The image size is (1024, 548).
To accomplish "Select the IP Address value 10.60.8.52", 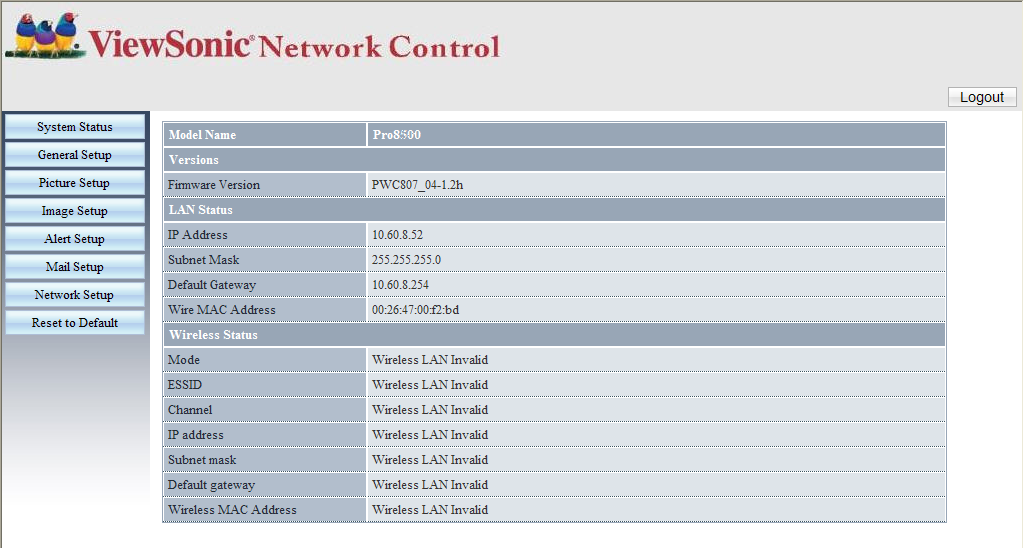I will coord(397,234).
